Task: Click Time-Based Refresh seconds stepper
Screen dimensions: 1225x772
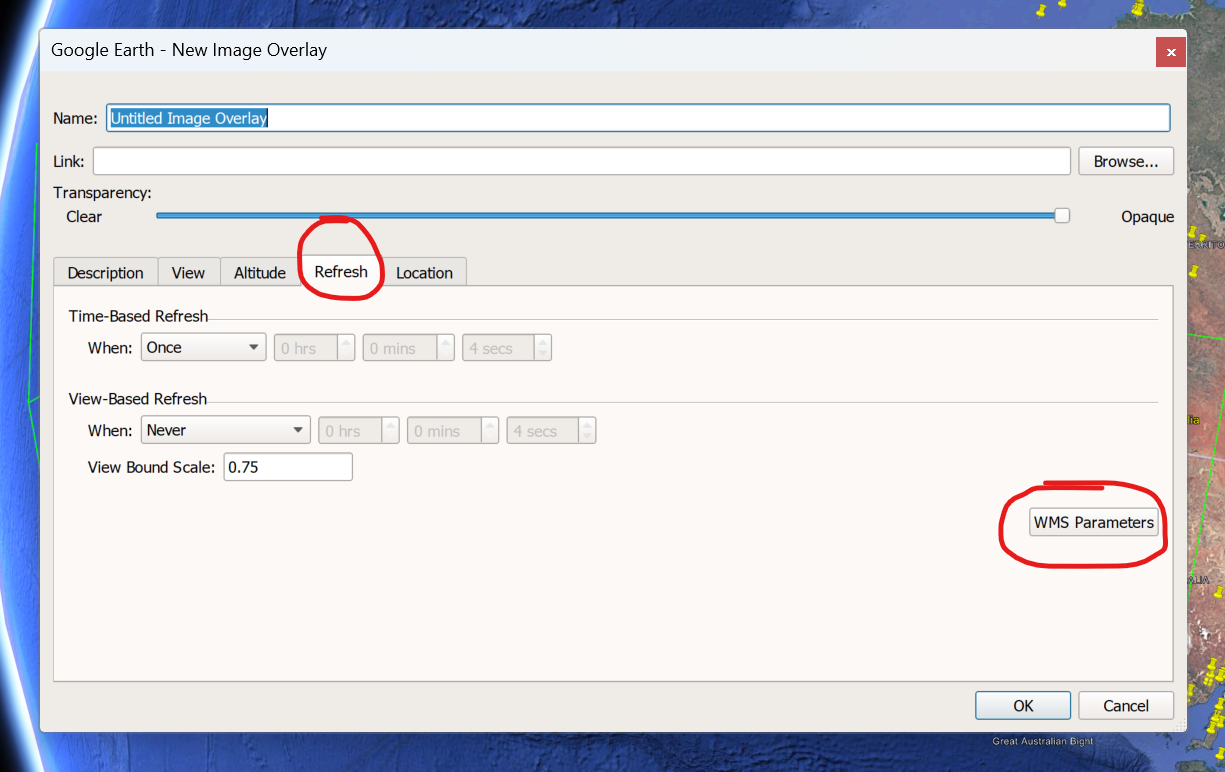Action: coord(507,348)
